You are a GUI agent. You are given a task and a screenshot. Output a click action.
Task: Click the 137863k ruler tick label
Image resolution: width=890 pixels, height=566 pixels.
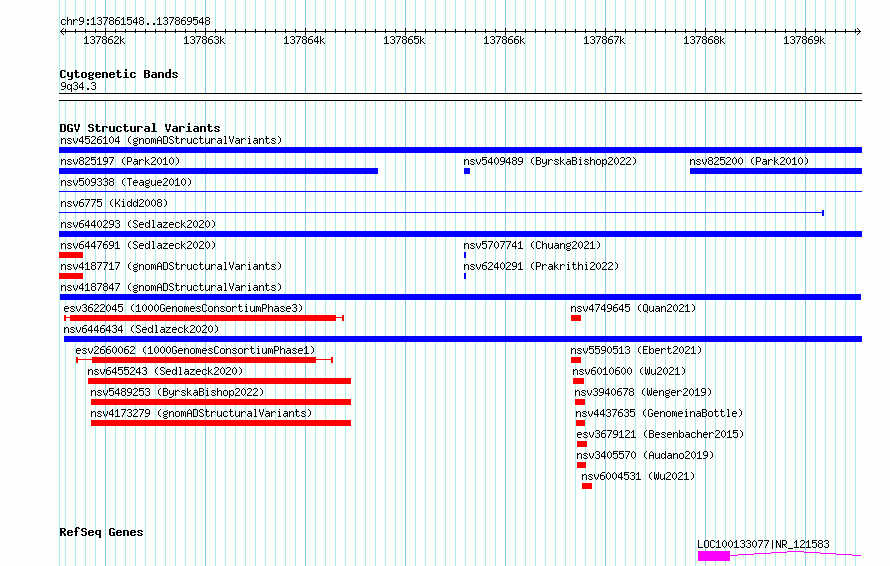pos(204,40)
